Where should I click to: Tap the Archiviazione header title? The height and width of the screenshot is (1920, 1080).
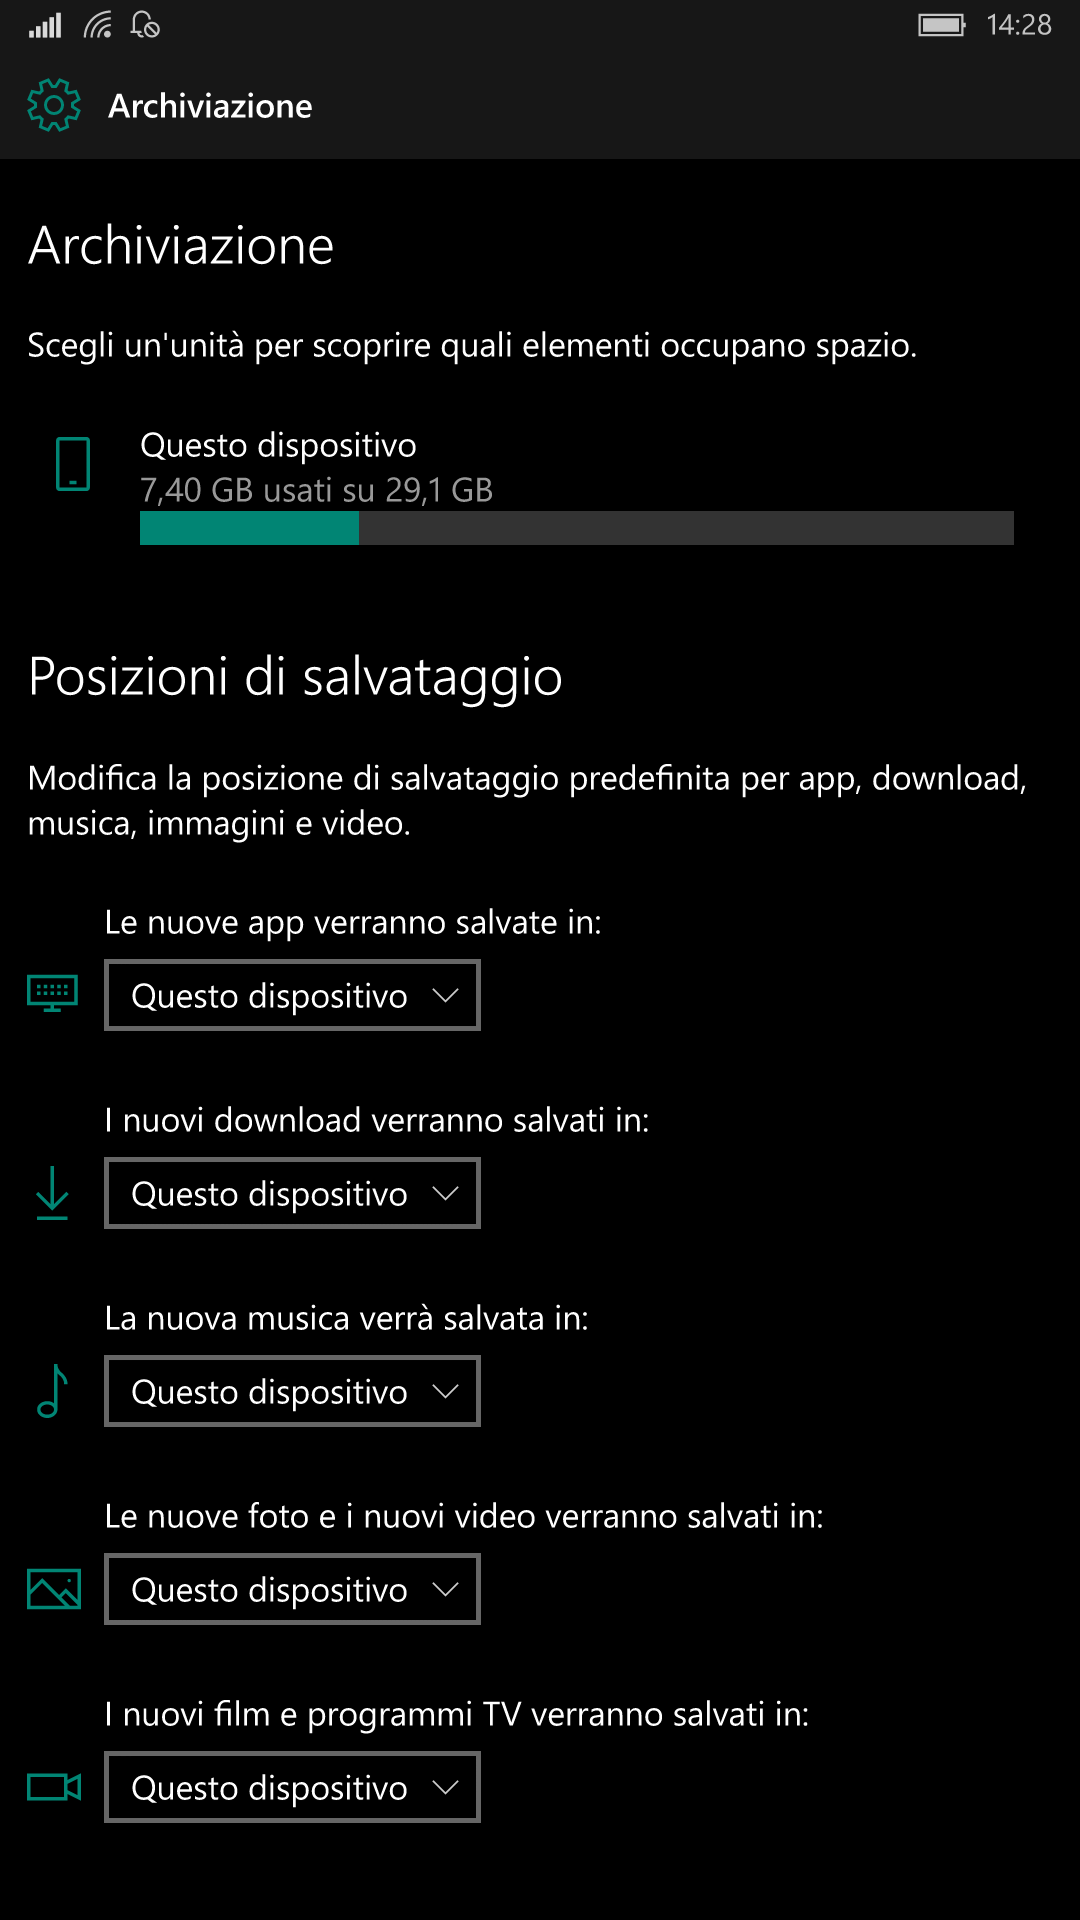click(210, 106)
